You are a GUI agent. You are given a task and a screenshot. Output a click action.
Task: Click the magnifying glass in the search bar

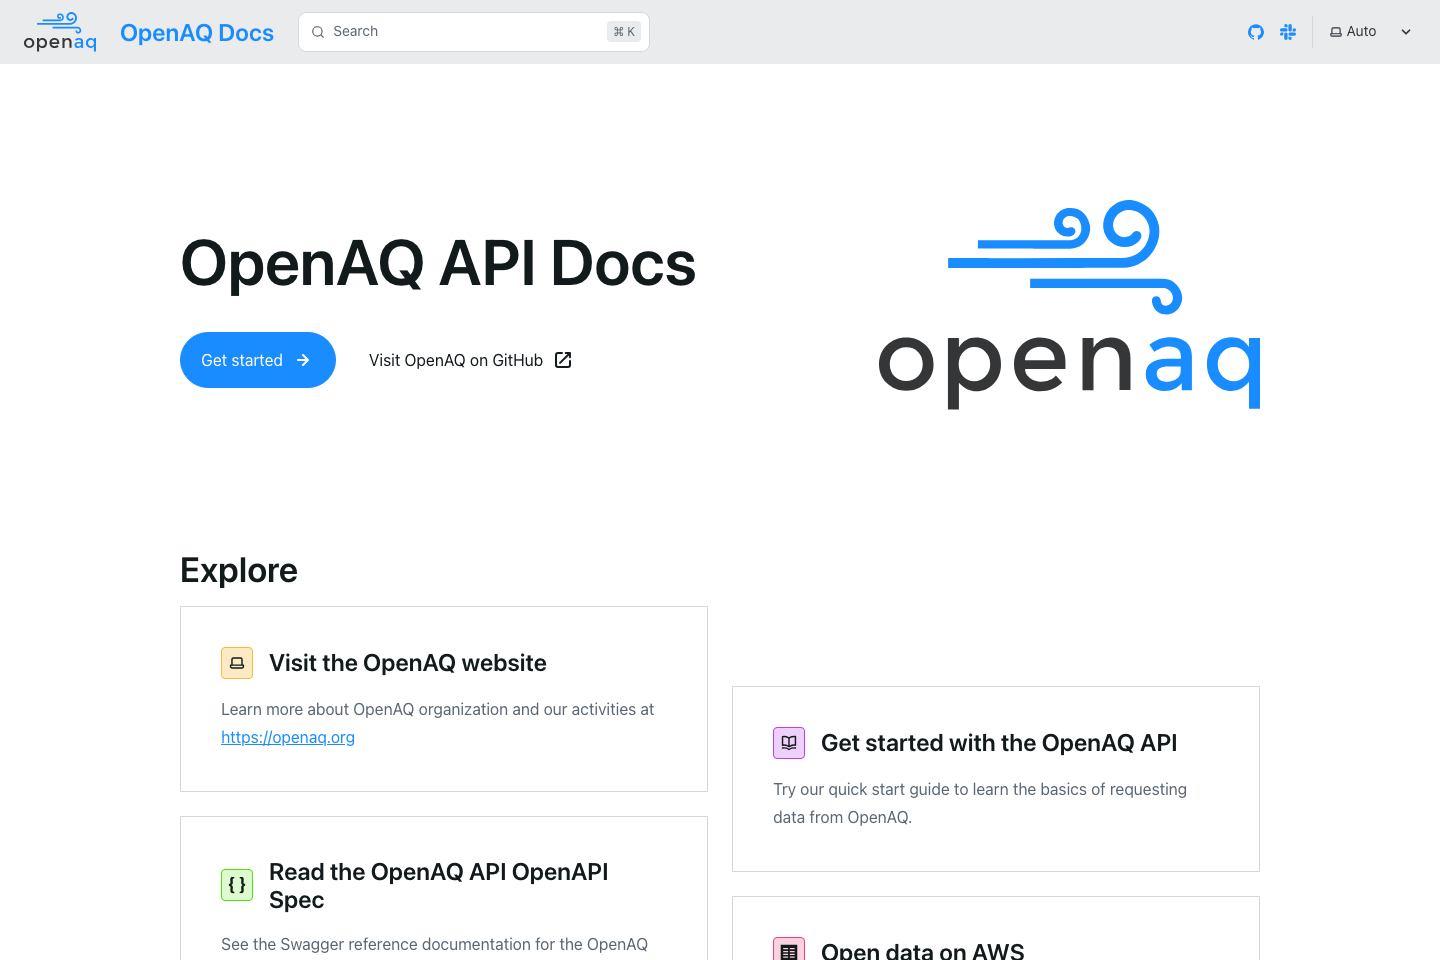click(317, 31)
